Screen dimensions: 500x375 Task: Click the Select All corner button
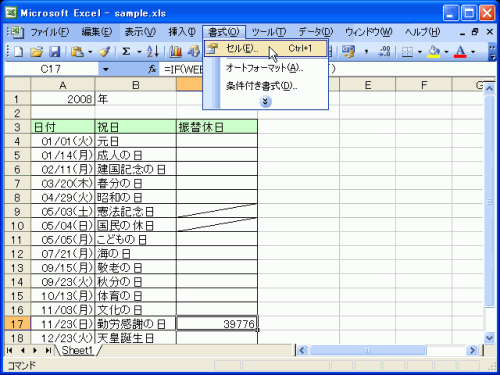coord(17,85)
